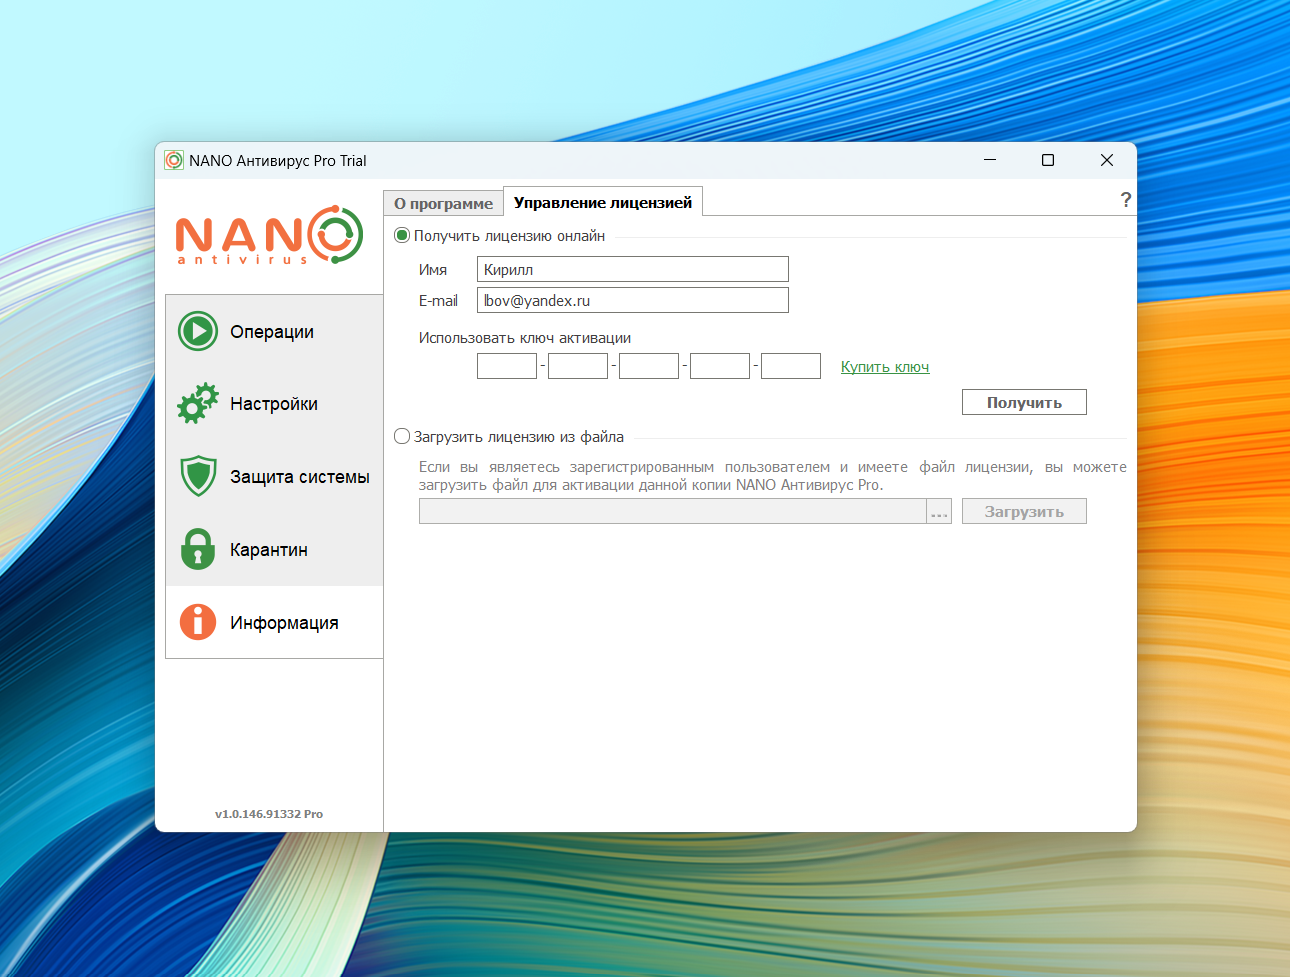This screenshot has width=1290, height=977.
Task: Open the 'Управление лицензией' tab
Action: pyautogui.click(x=602, y=202)
